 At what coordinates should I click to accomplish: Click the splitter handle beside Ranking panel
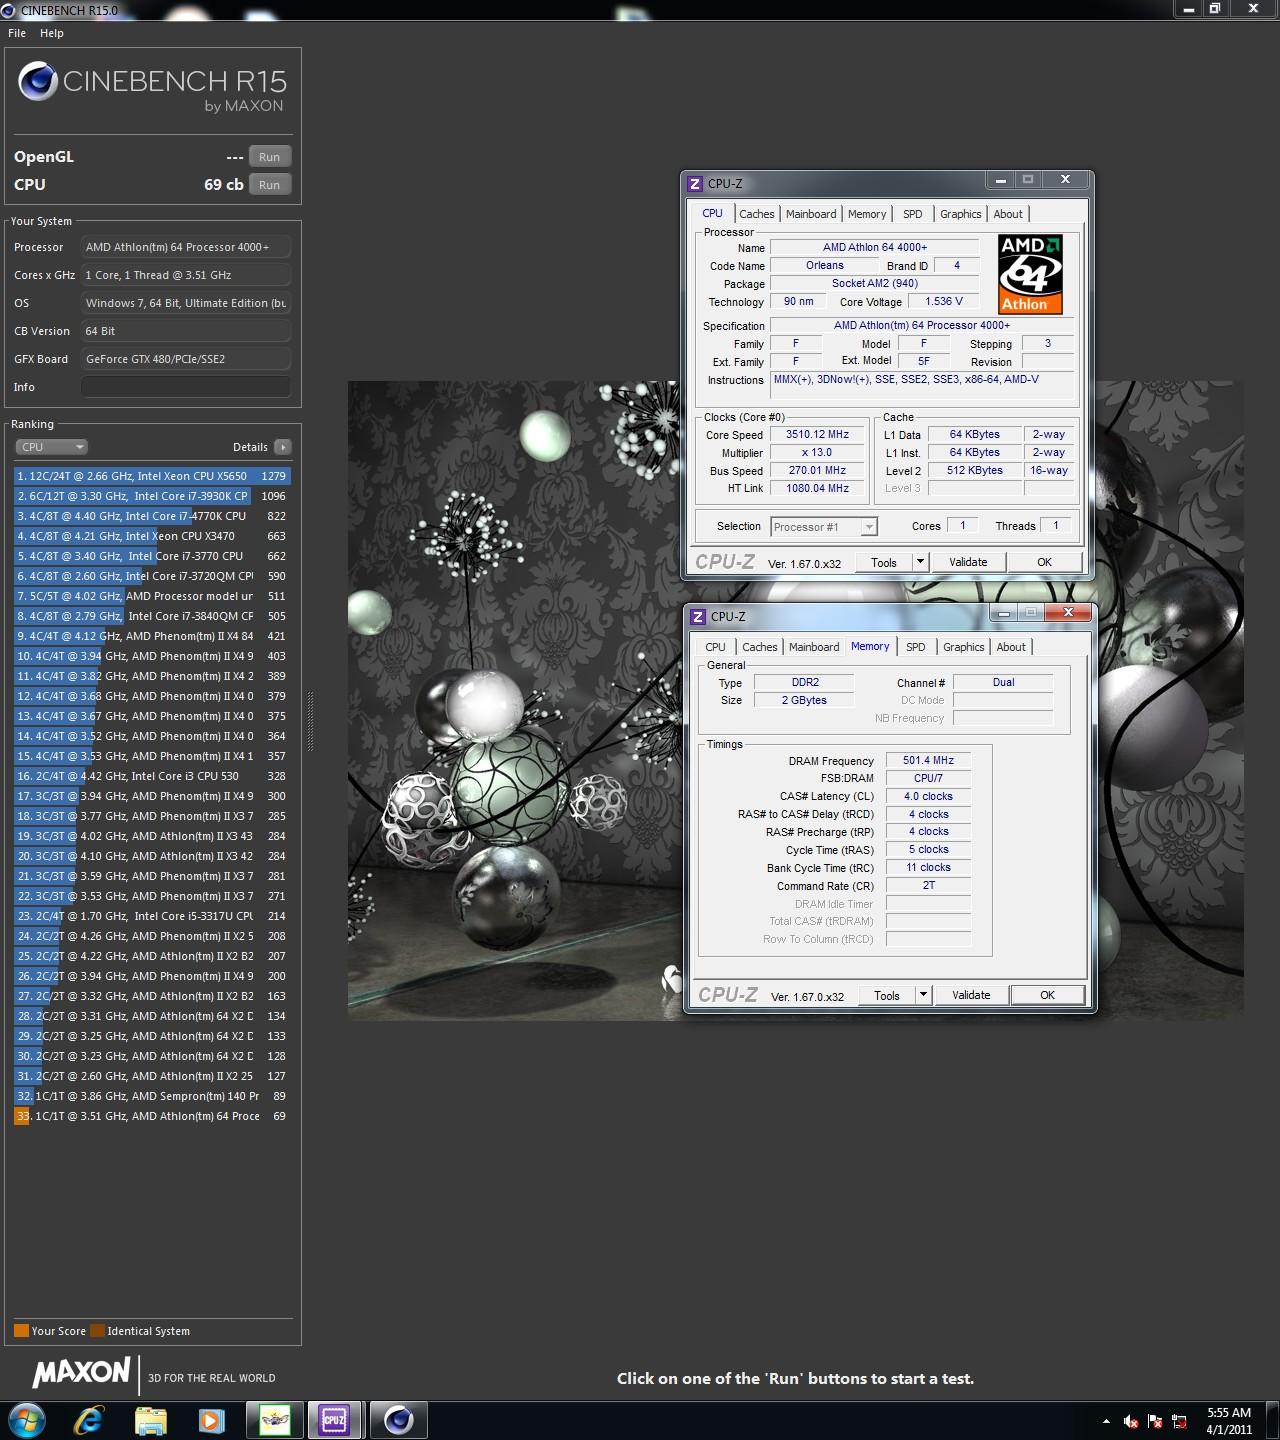tap(310, 720)
